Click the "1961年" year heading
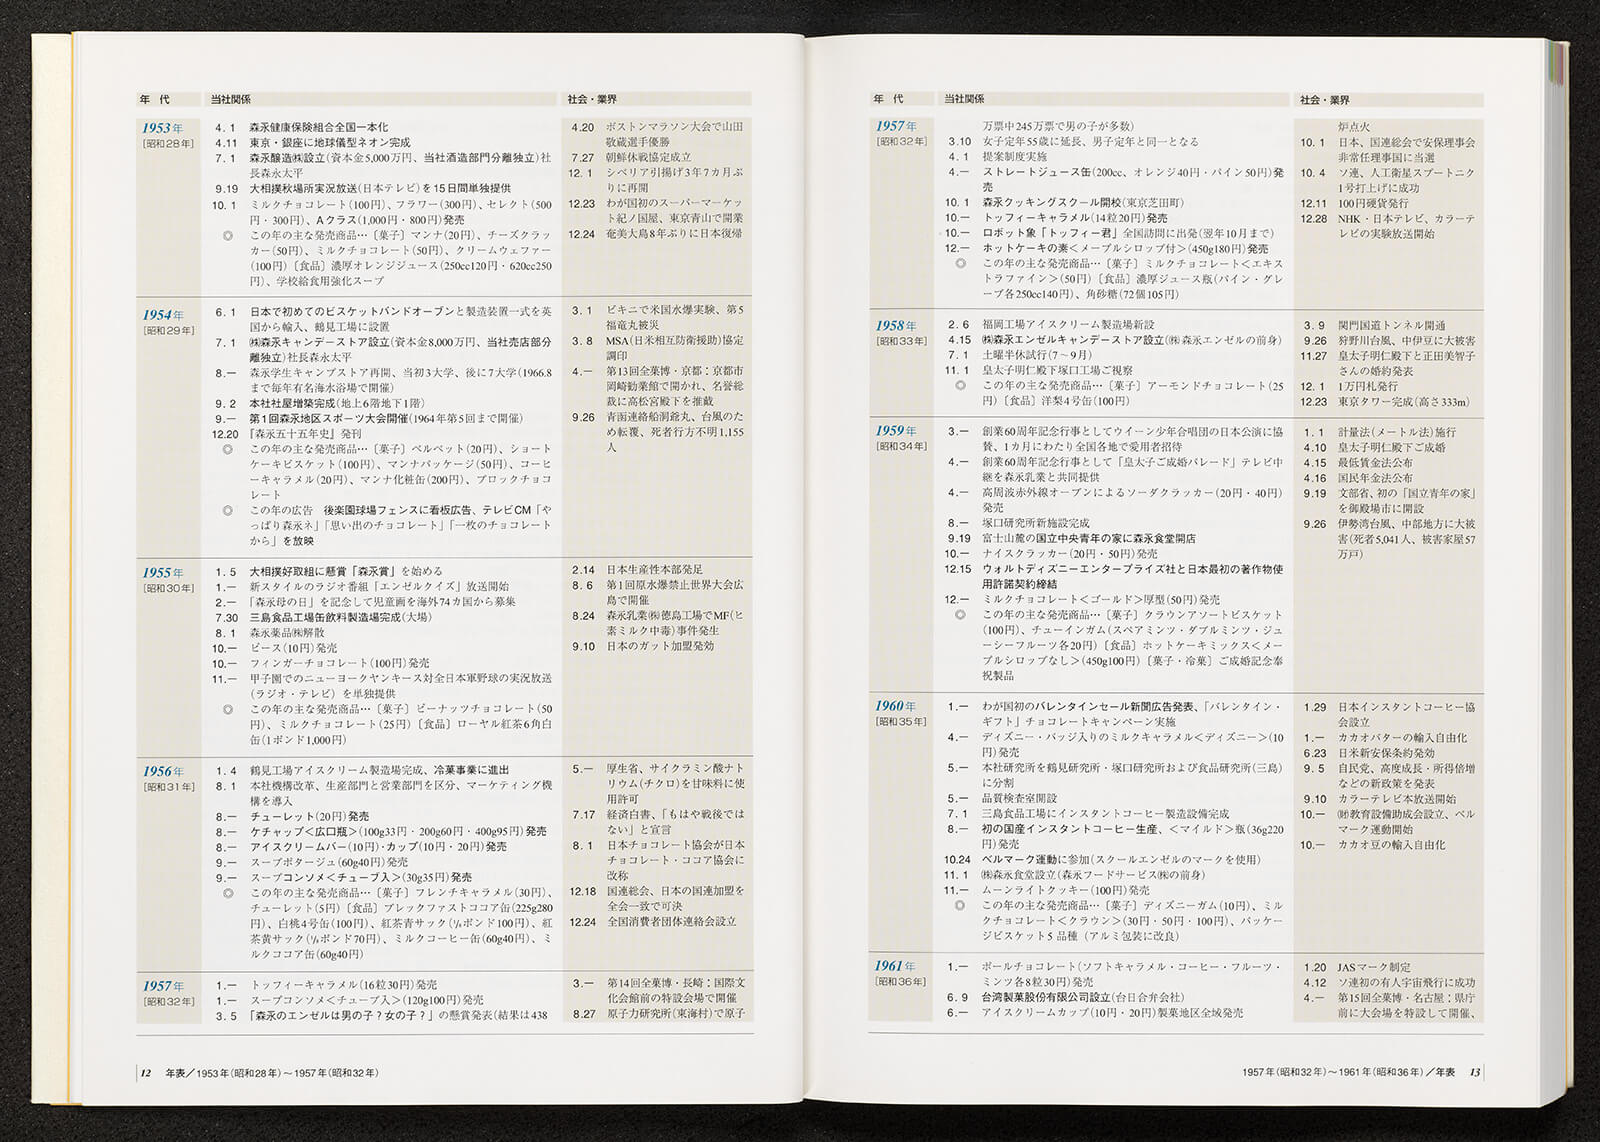The width and height of the screenshot is (1600, 1142). tap(896, 966)
